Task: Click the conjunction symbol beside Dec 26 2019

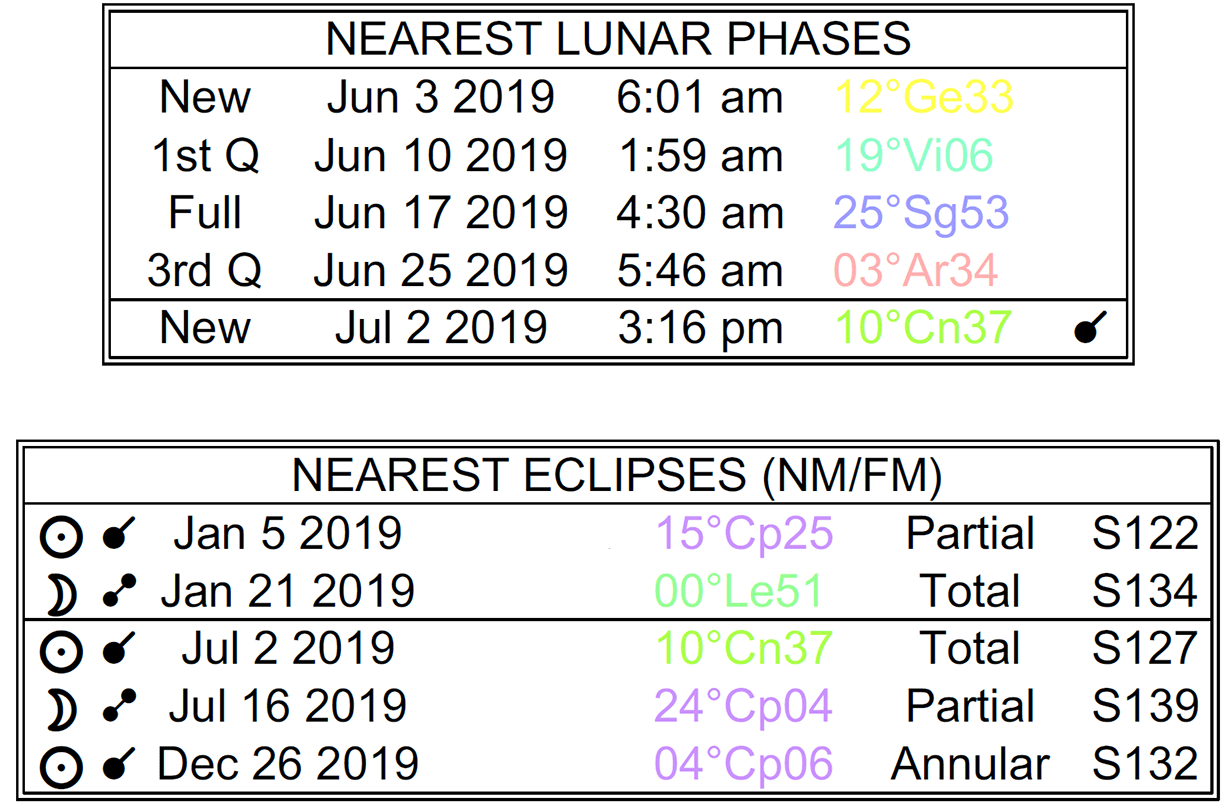Action: [x=120, y=767]
